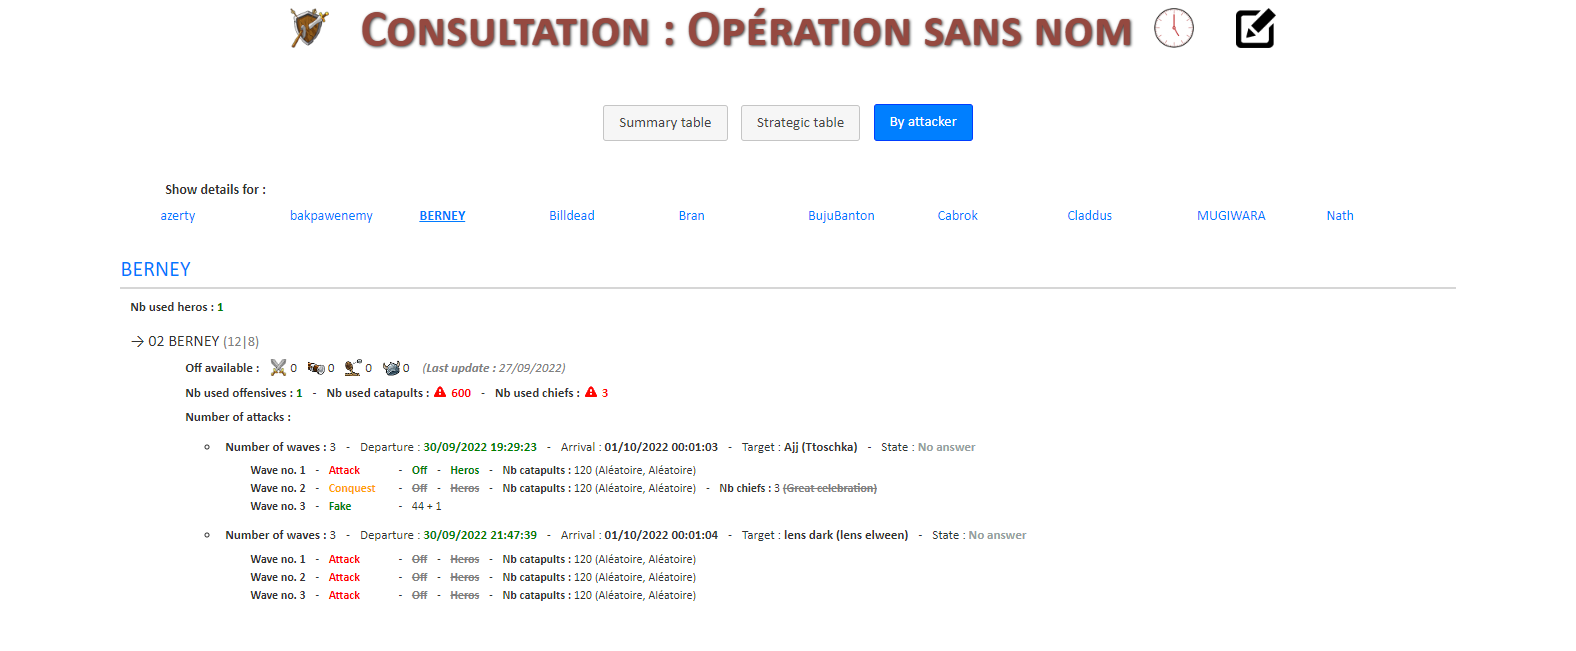This screenshot has width=1576, height=651.
Task: Click the departure time 30/09/2022 21:47:39
Action: coord(480,535)
